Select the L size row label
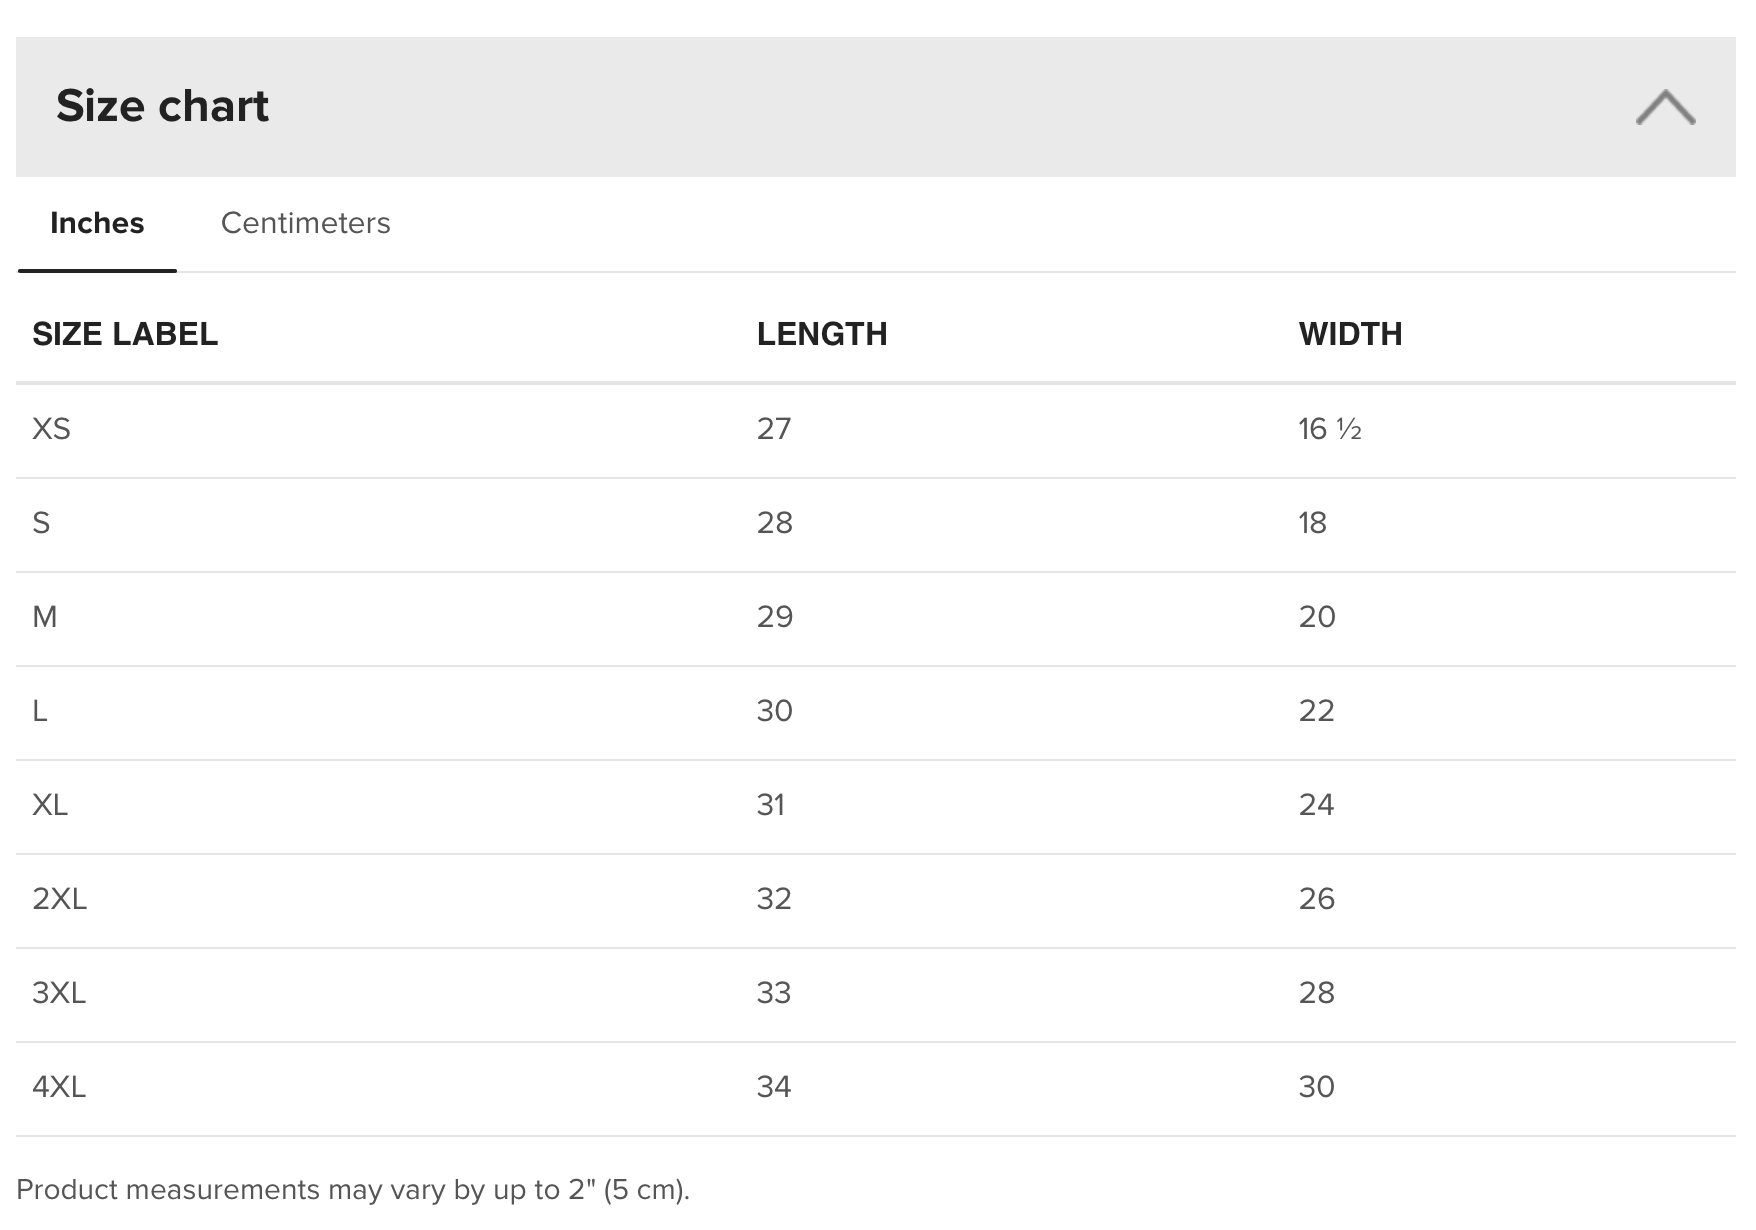The height and width of the screenshot is (1230, 1756). (x=40, y=711)
